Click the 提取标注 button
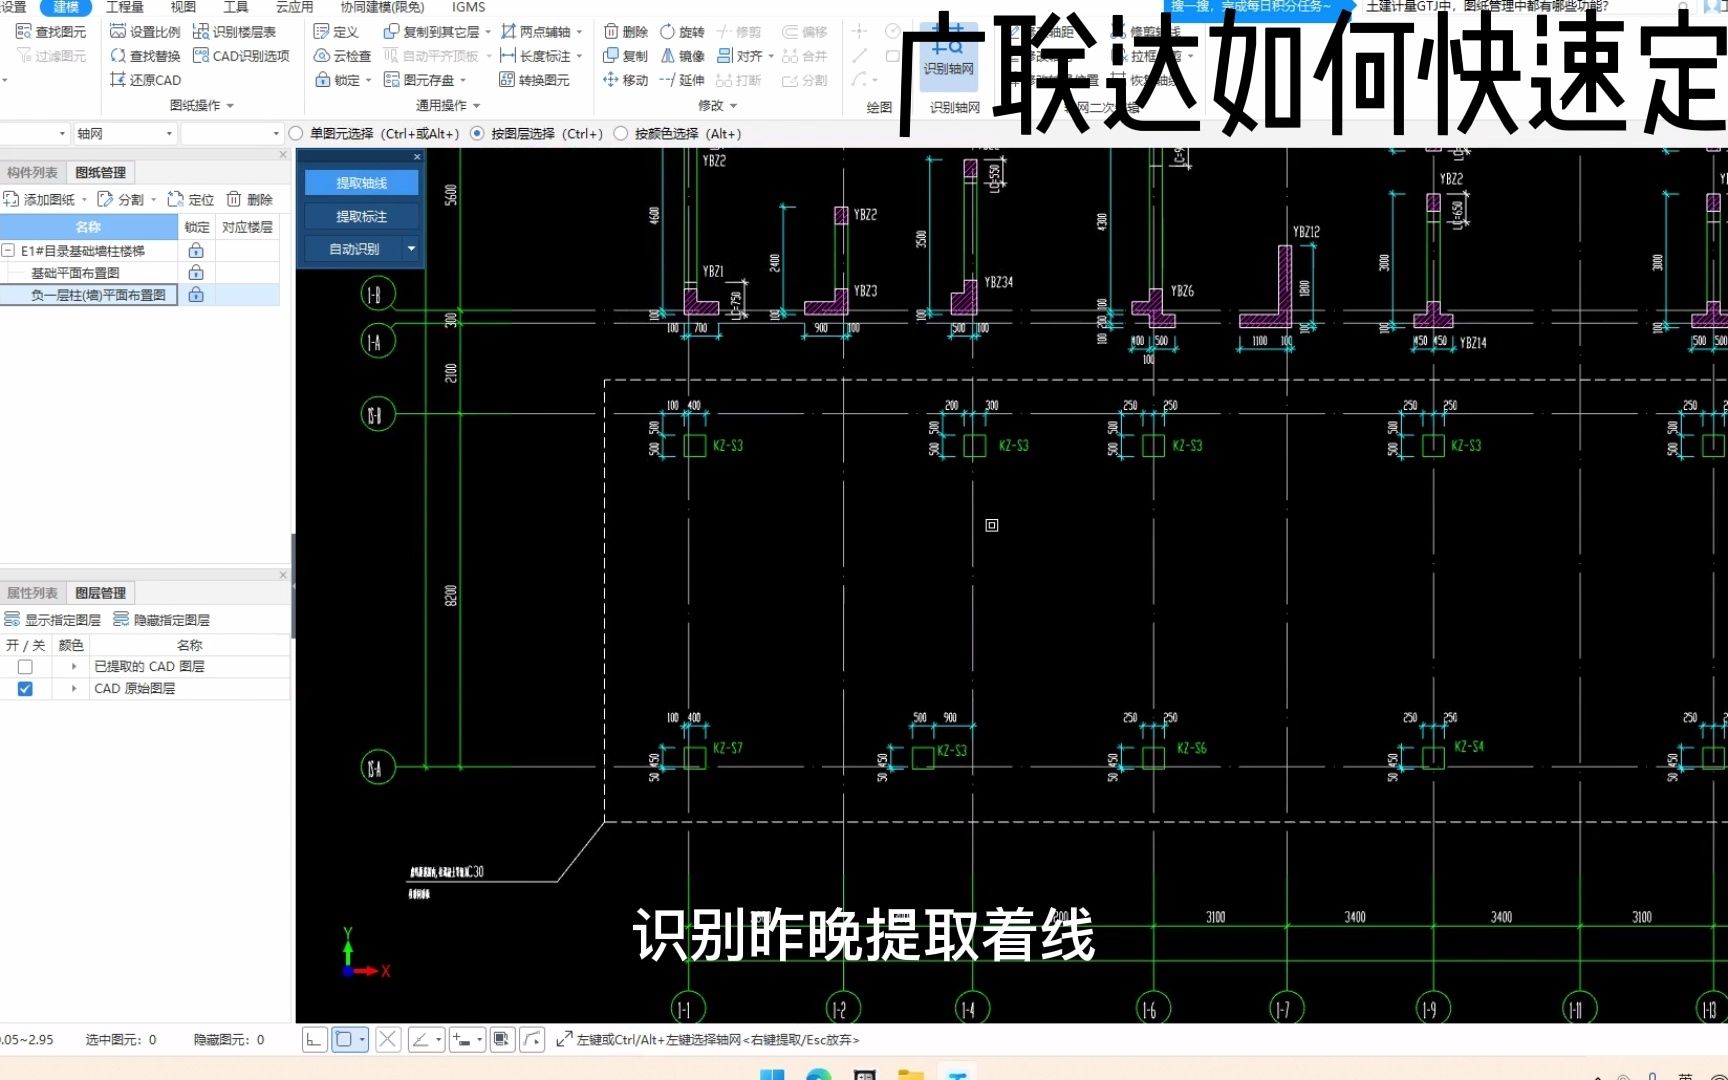This screenshot has width=1728, height=1080. coord(361,216)
